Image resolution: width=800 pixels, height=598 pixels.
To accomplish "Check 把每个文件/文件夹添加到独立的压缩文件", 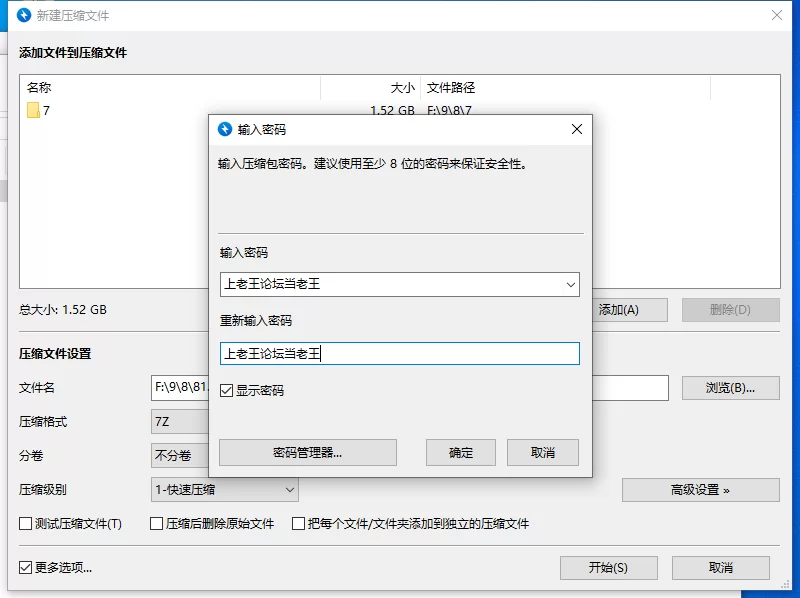I will 298,524.
